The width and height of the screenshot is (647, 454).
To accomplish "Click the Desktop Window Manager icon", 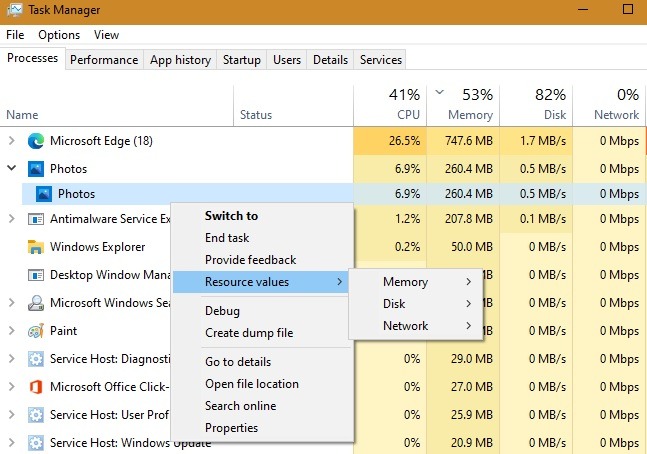I will pos(36,275).
